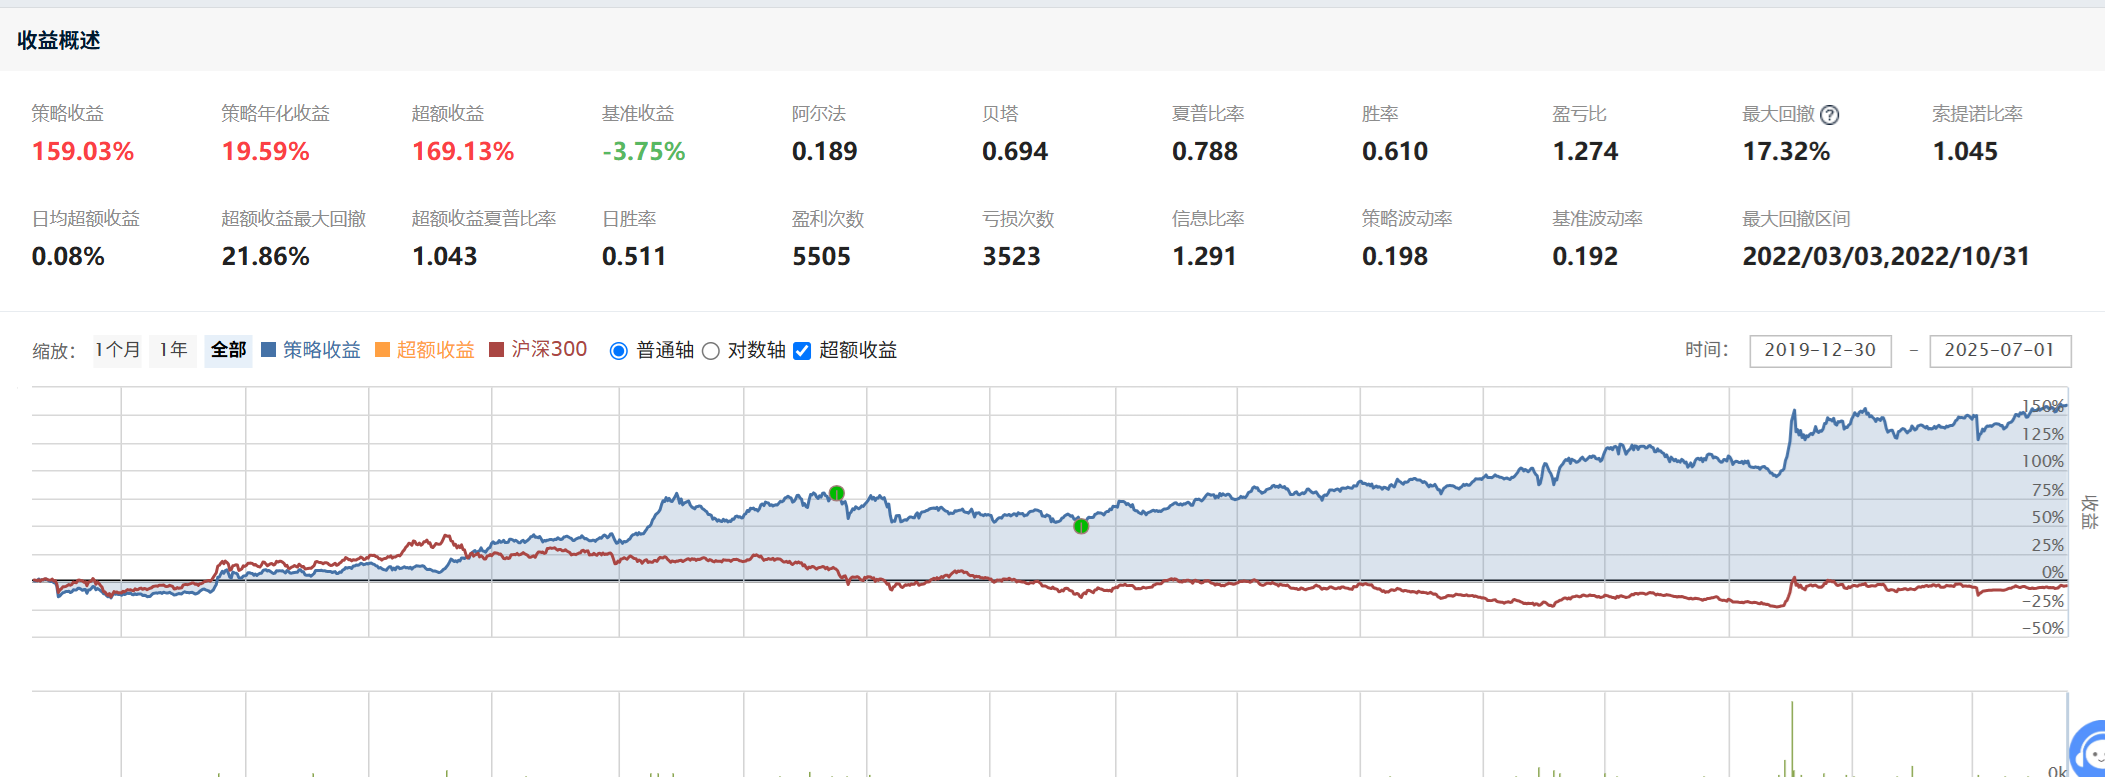Zoom the chart to 1个月

(x=118, y=350)
